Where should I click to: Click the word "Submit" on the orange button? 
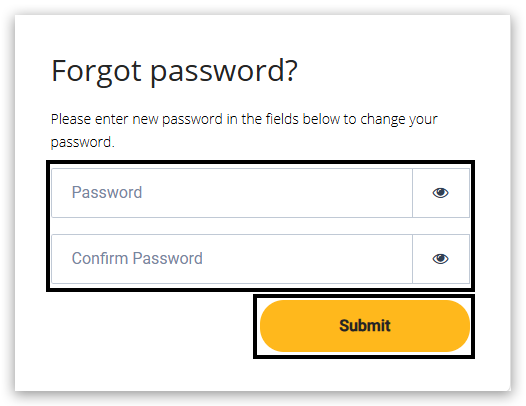pyautogui.click(x=365, y=326)
